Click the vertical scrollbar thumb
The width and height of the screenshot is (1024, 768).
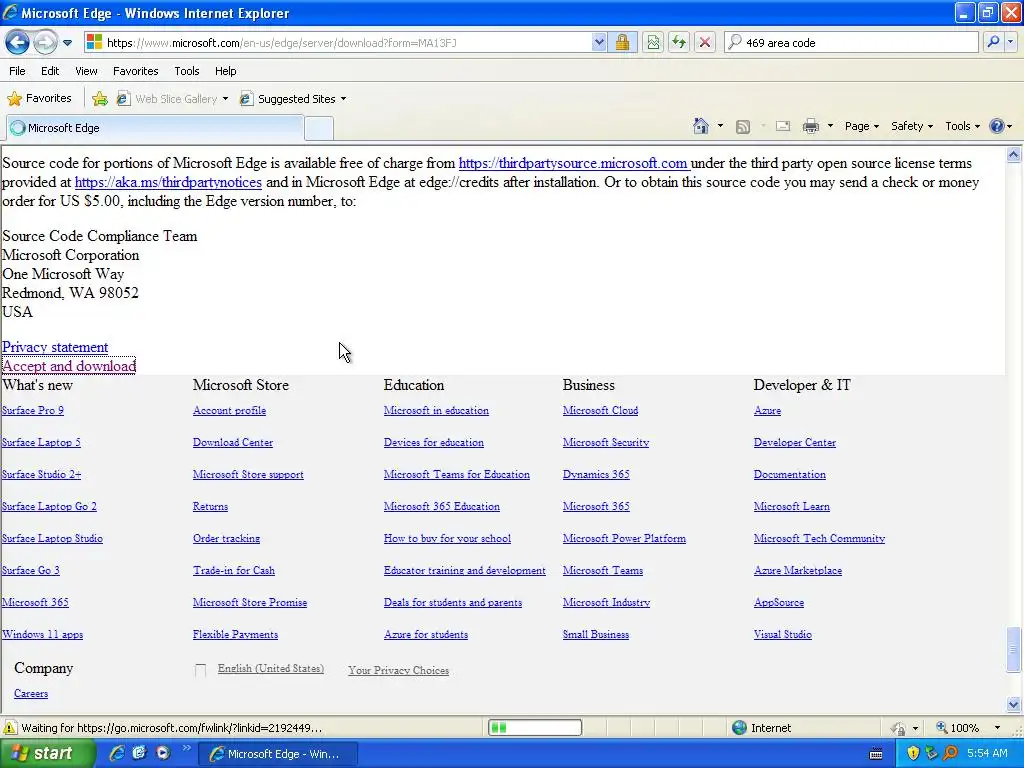[x=1014, y=649]
